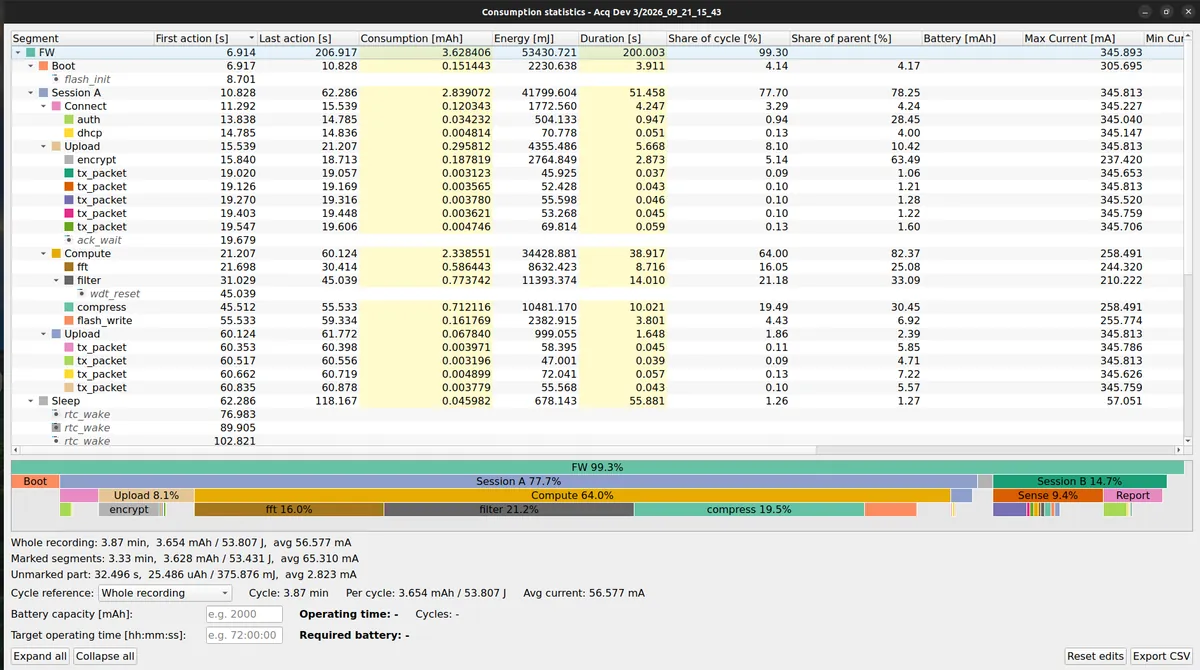Click the green auth row color icon
The height and width of the screenshot is (670, 1200).
(x=69, y=119)
